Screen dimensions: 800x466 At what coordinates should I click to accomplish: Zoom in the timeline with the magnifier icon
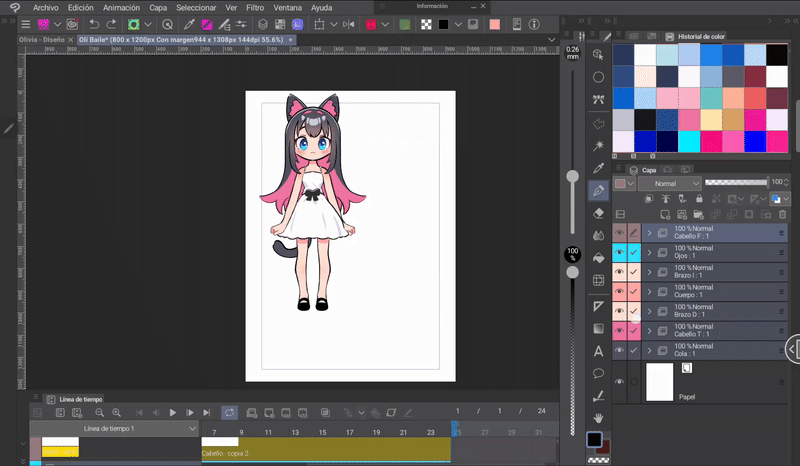(x=117, y=412)
